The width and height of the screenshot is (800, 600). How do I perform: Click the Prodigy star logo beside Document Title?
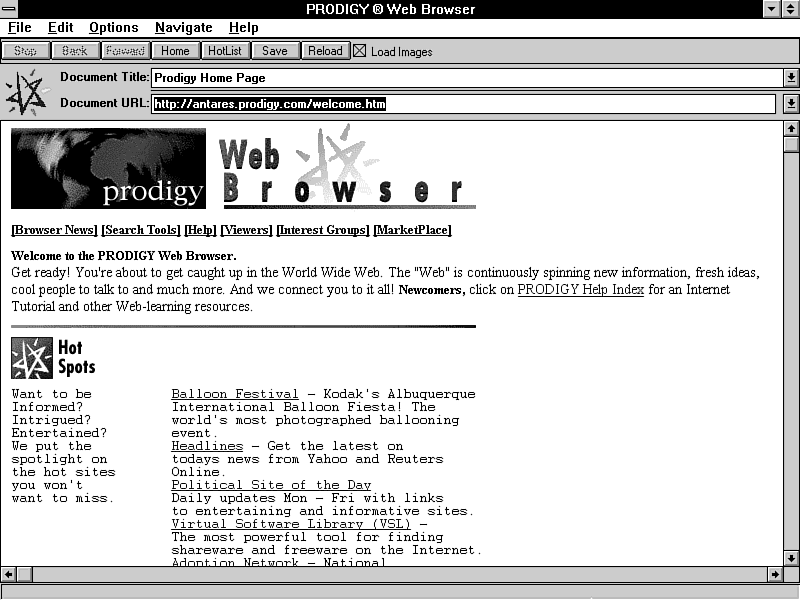pos(26,92)
